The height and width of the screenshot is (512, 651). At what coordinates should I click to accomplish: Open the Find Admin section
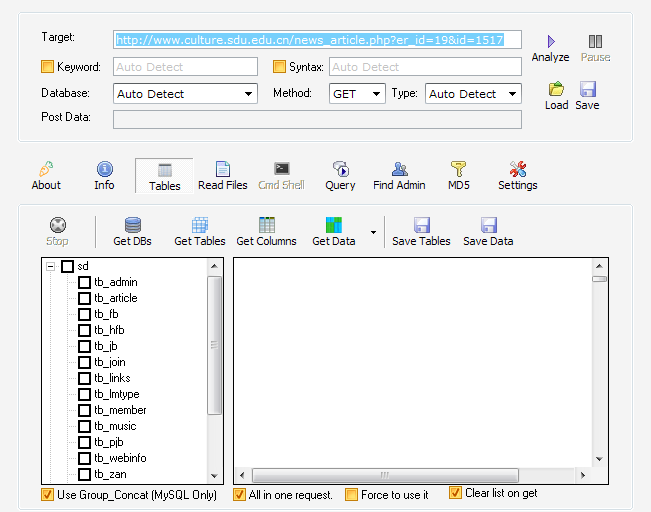coord(399,176)
